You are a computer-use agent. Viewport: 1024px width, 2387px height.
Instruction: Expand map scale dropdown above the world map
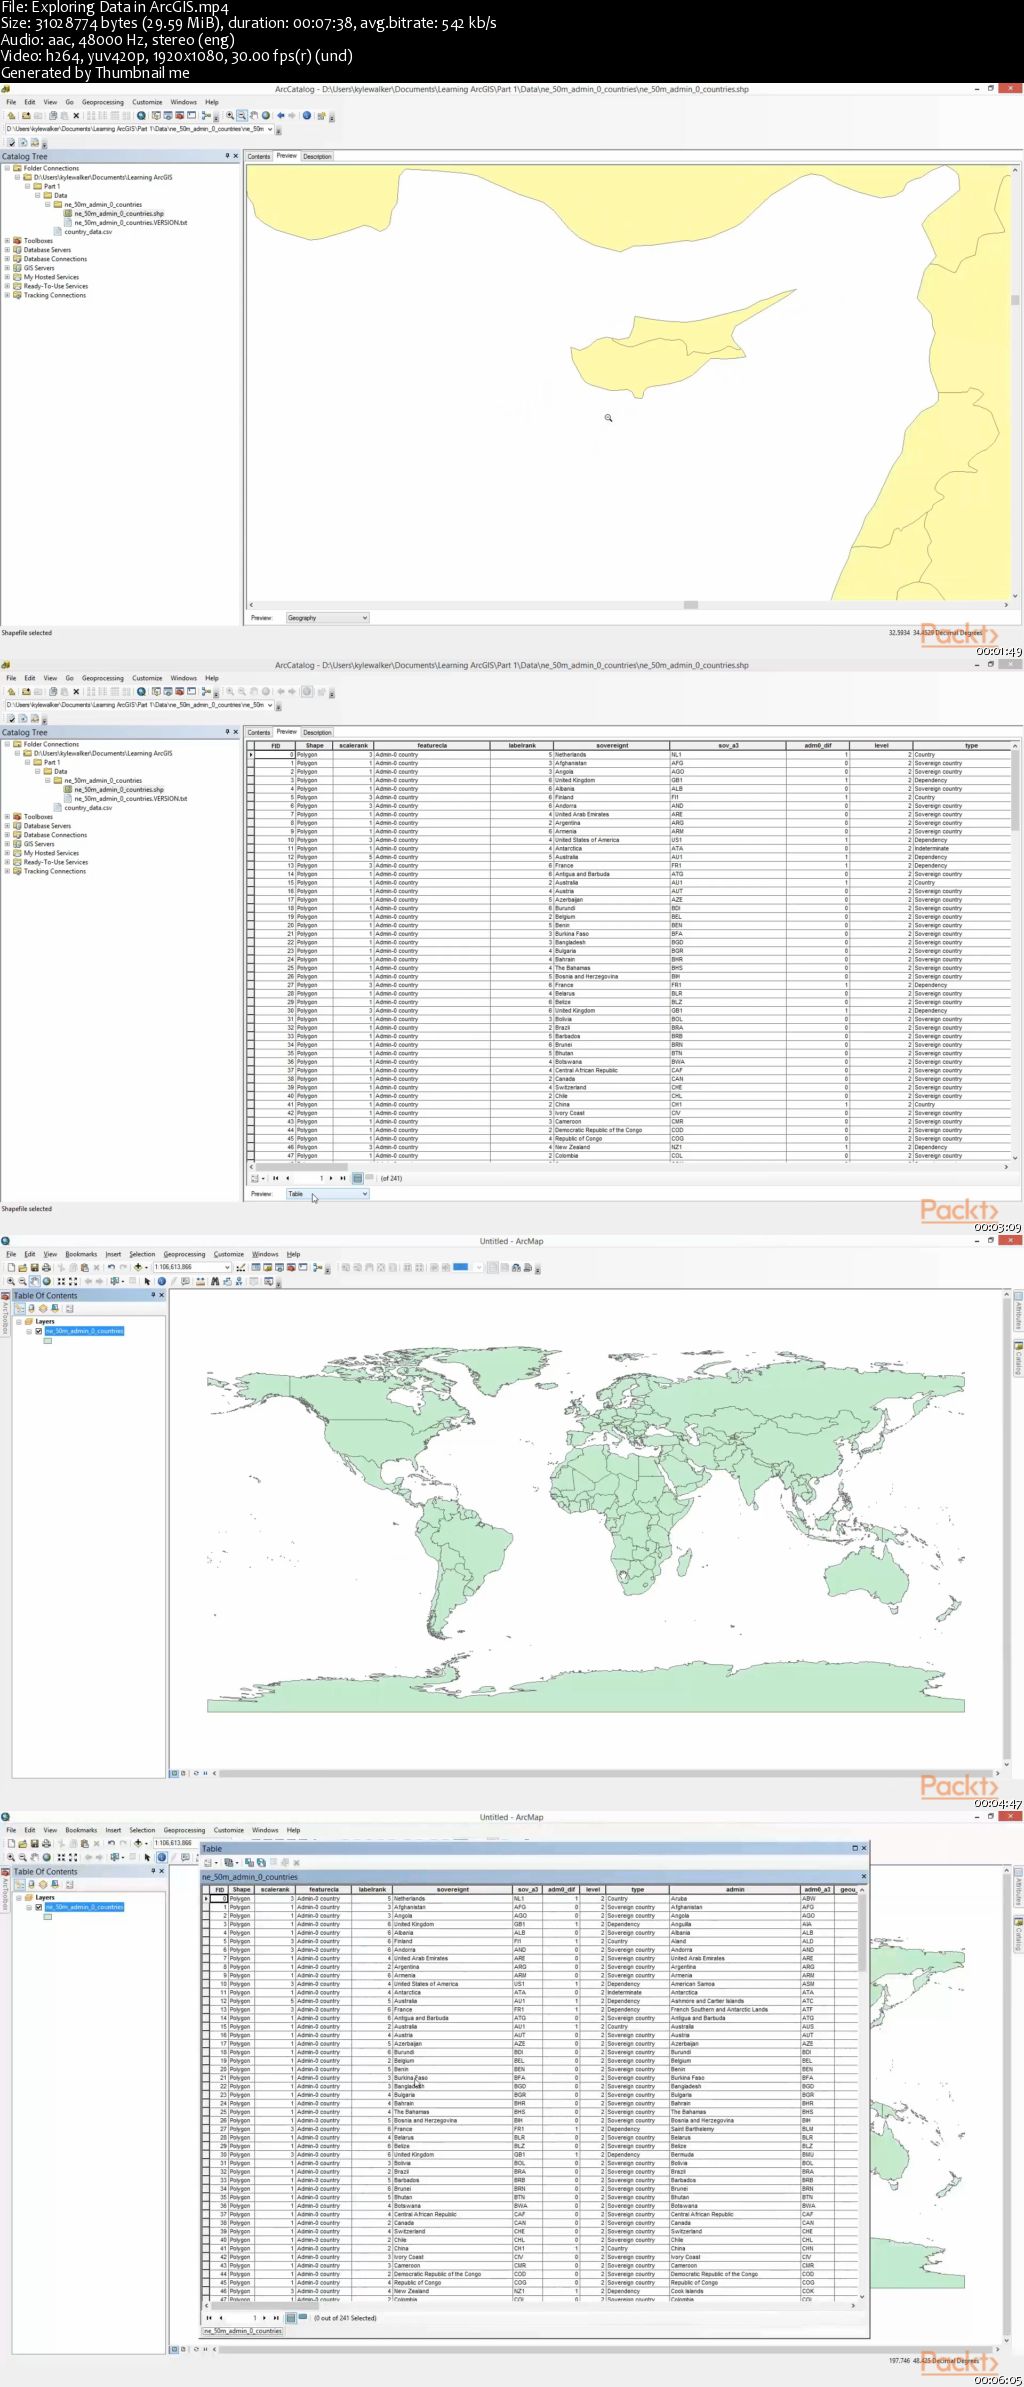pos(227,1267)
